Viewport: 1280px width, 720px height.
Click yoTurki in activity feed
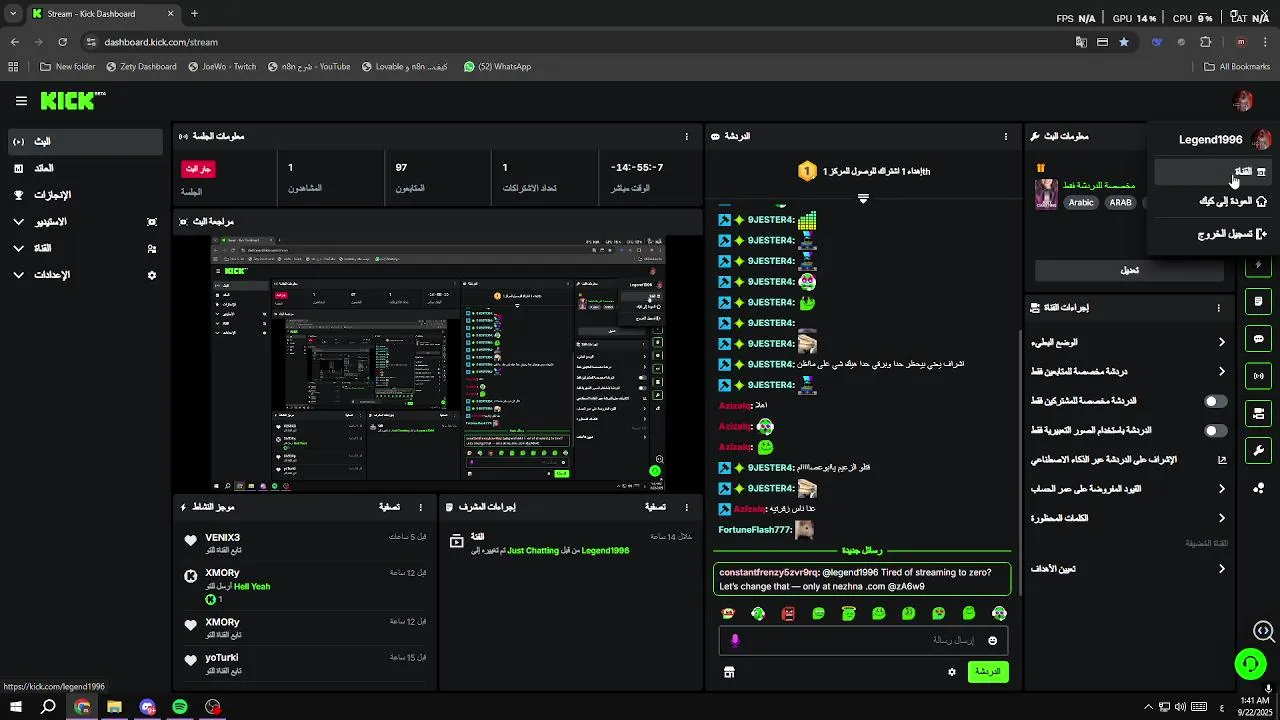[x=222, y=658]
